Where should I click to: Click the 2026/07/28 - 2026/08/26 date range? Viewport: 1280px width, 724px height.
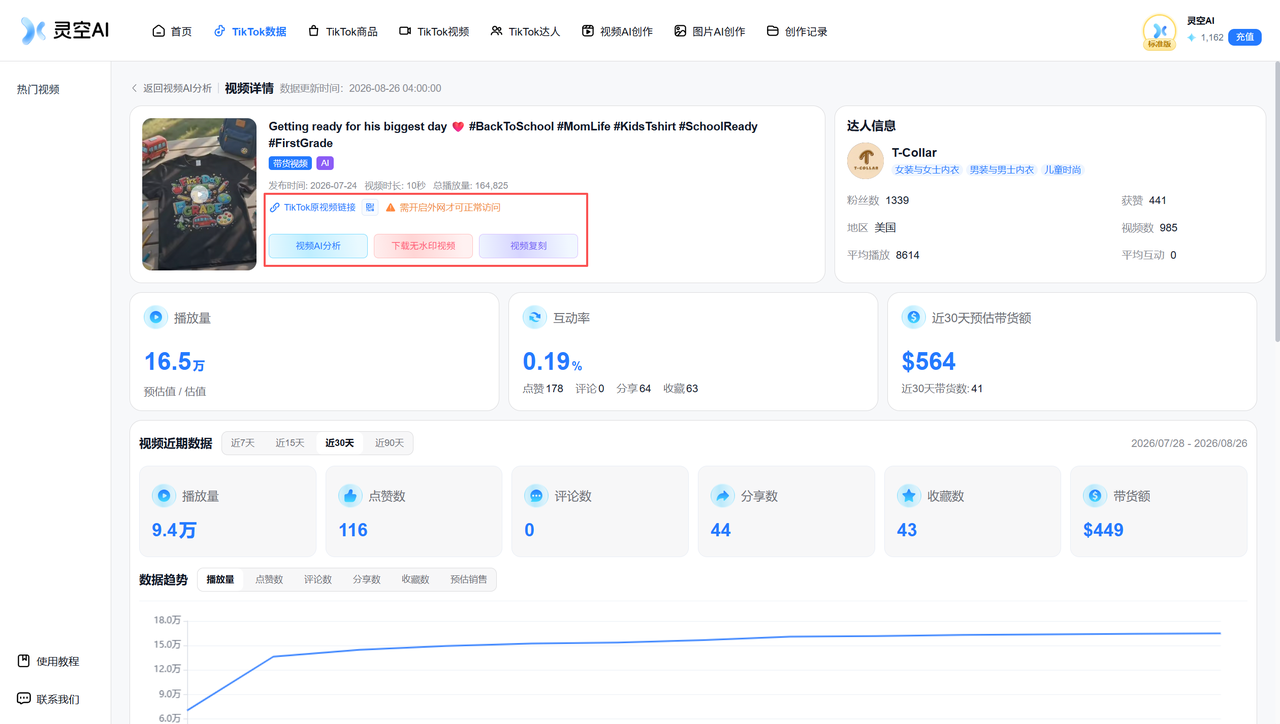tap(1189, 443)
